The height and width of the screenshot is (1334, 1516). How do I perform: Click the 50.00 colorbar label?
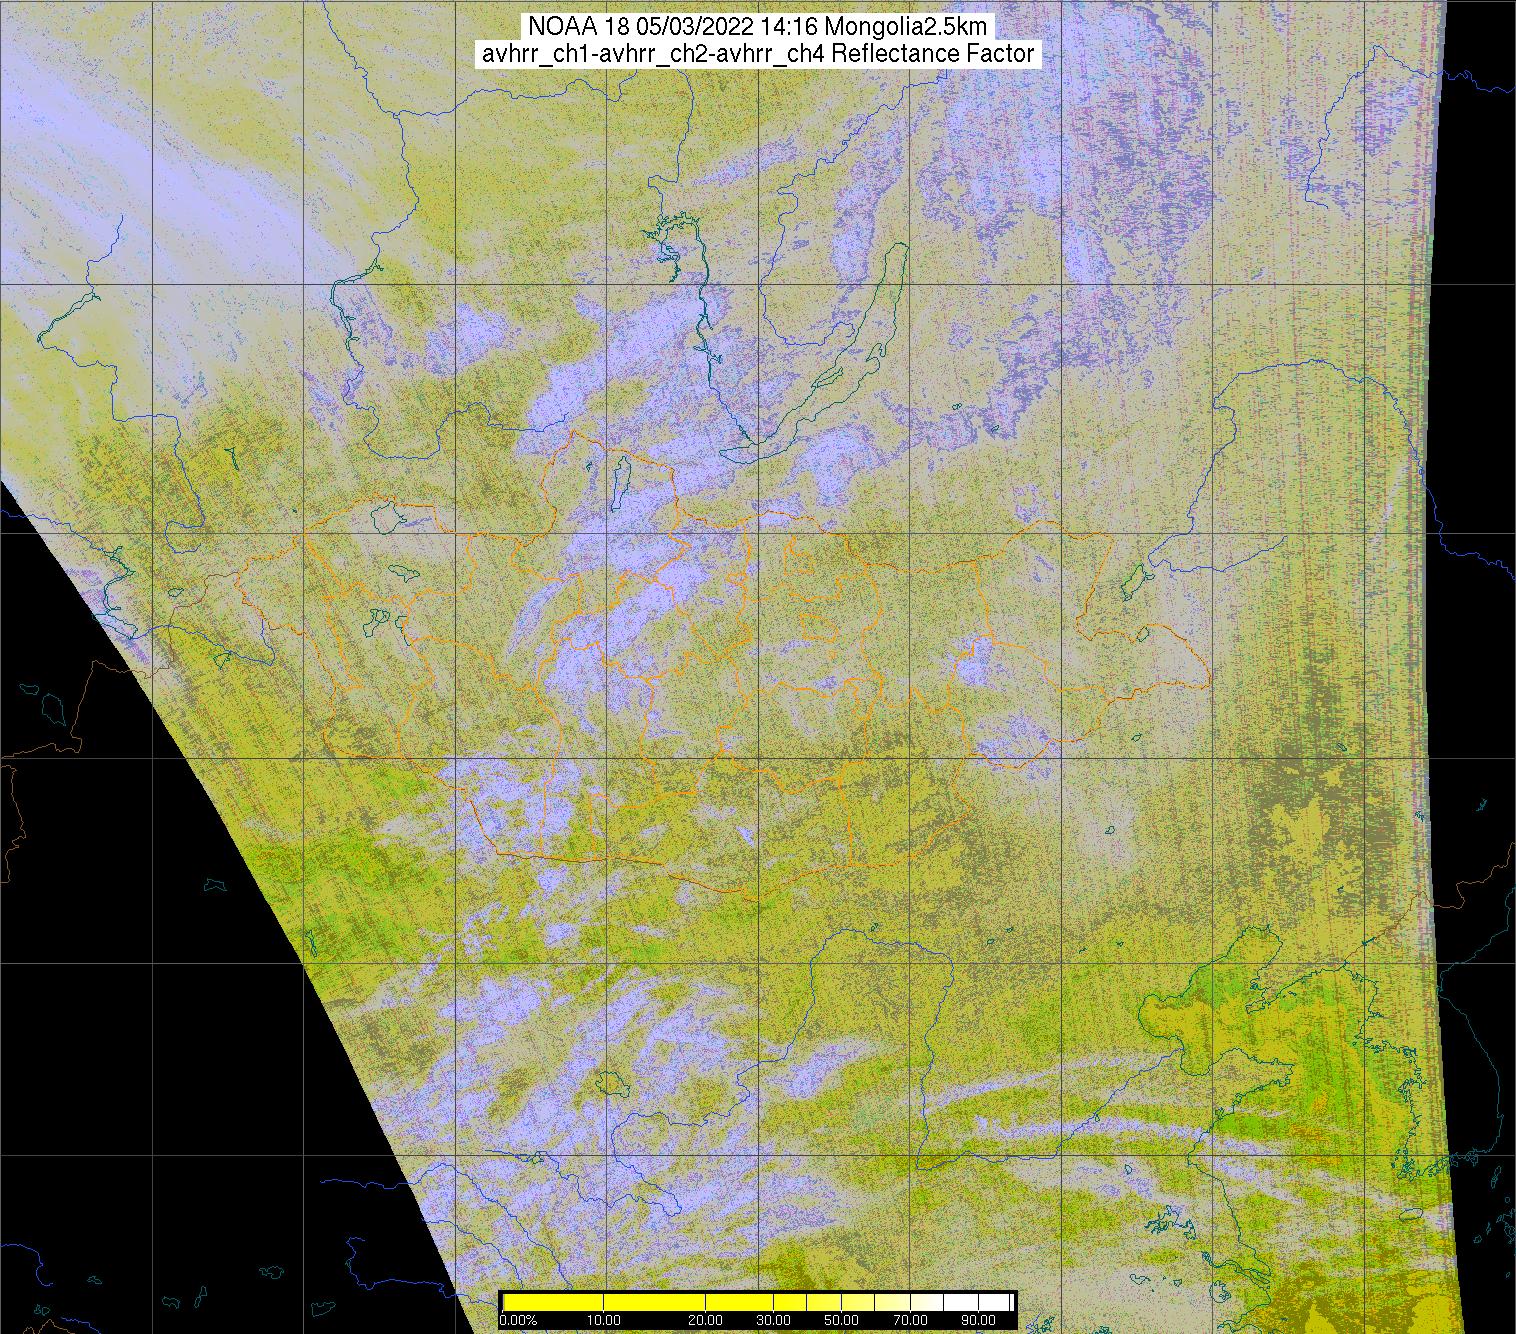(844, 1321)
